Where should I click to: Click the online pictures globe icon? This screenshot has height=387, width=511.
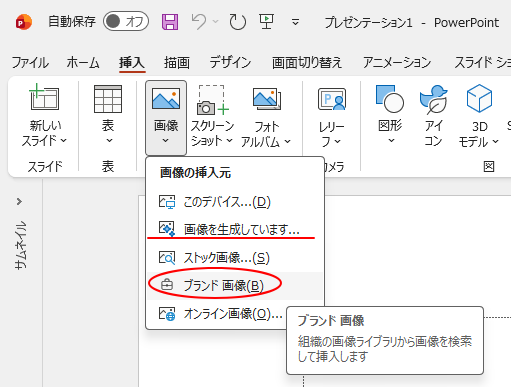tap(167, 314)
